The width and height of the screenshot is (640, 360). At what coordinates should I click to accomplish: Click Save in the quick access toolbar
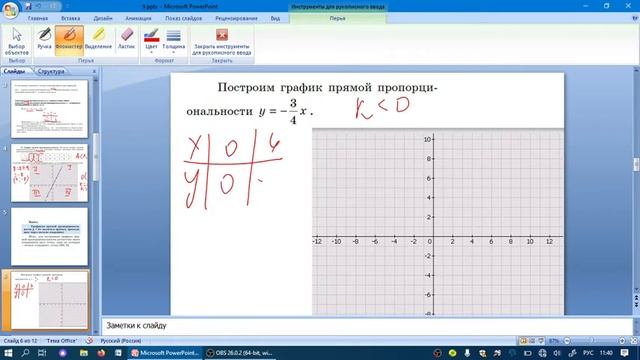pos(28,6)
